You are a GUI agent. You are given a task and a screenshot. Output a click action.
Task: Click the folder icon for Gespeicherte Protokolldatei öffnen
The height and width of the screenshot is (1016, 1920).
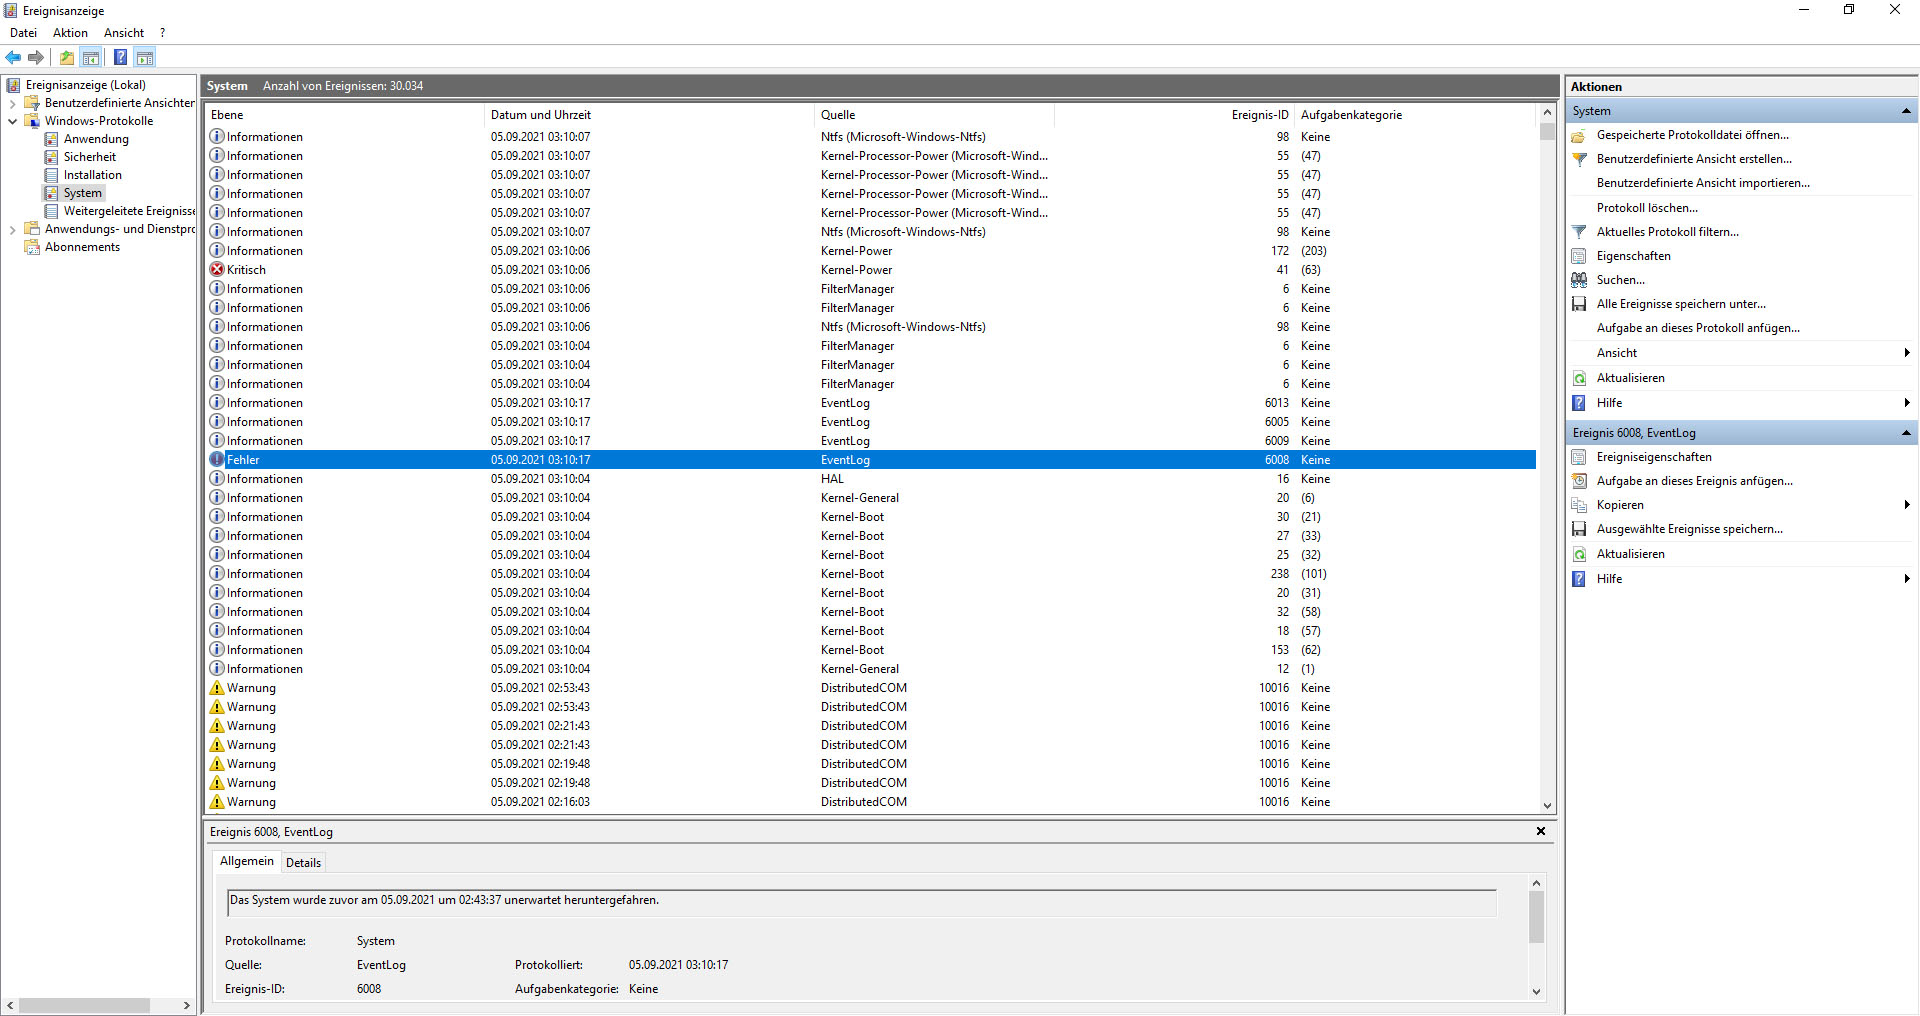(x=1579, y=136)
